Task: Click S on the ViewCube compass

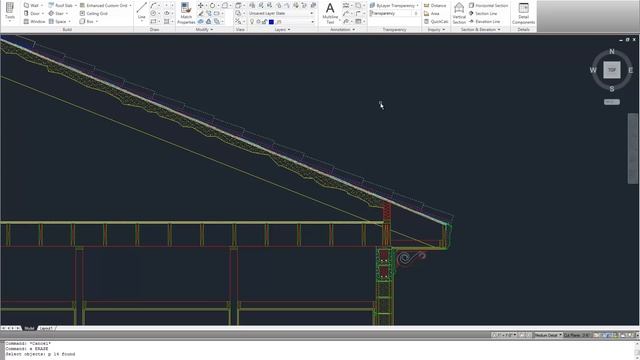Action: [611, 89]
